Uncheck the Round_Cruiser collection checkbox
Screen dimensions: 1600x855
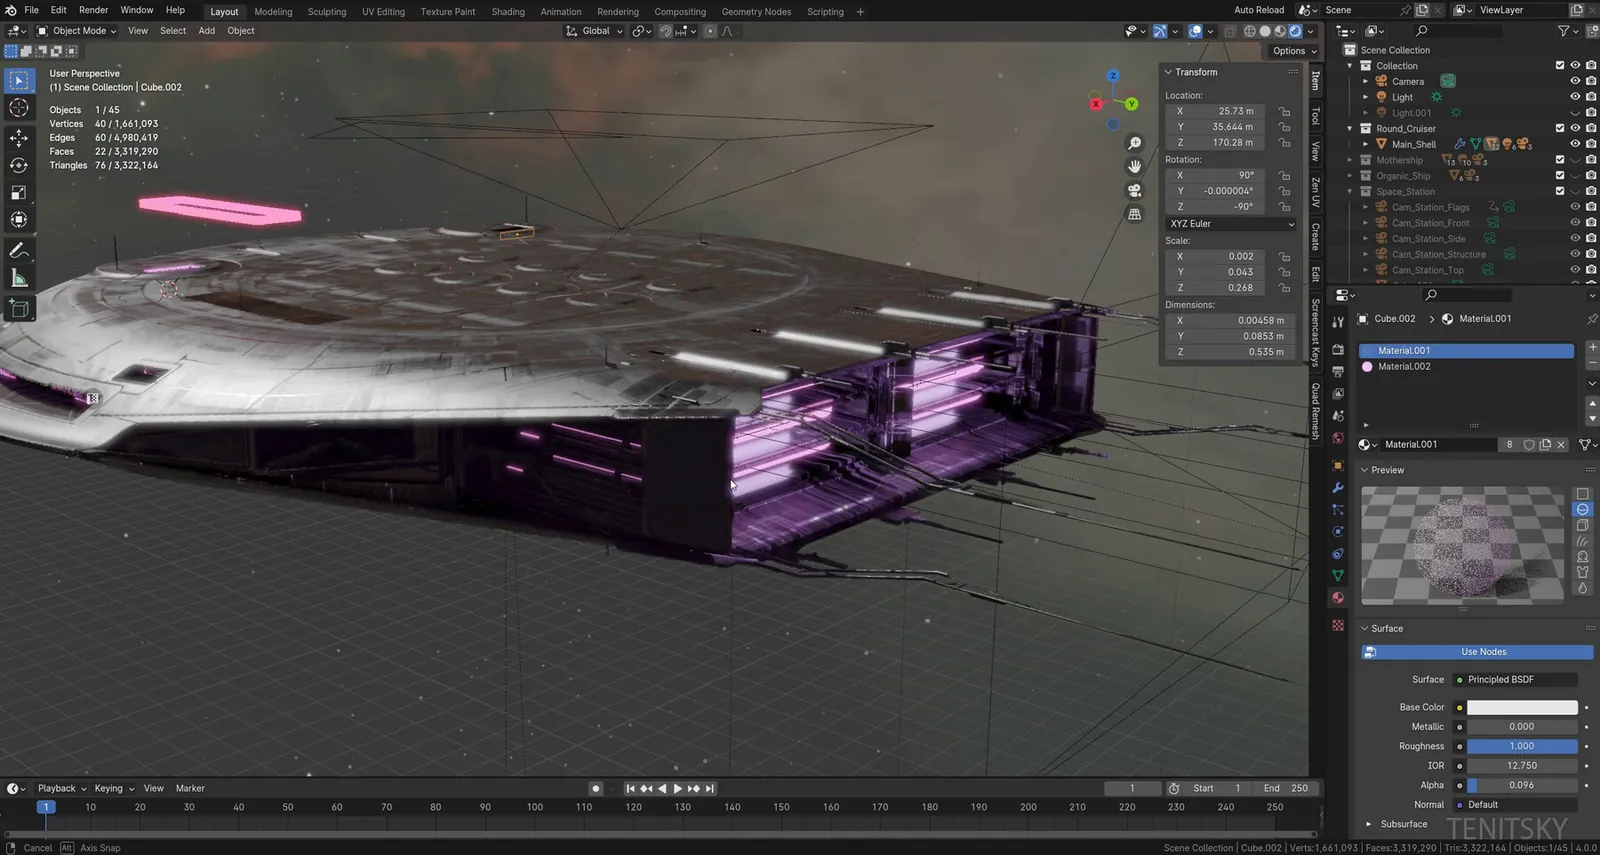(x=1560, y=128)
